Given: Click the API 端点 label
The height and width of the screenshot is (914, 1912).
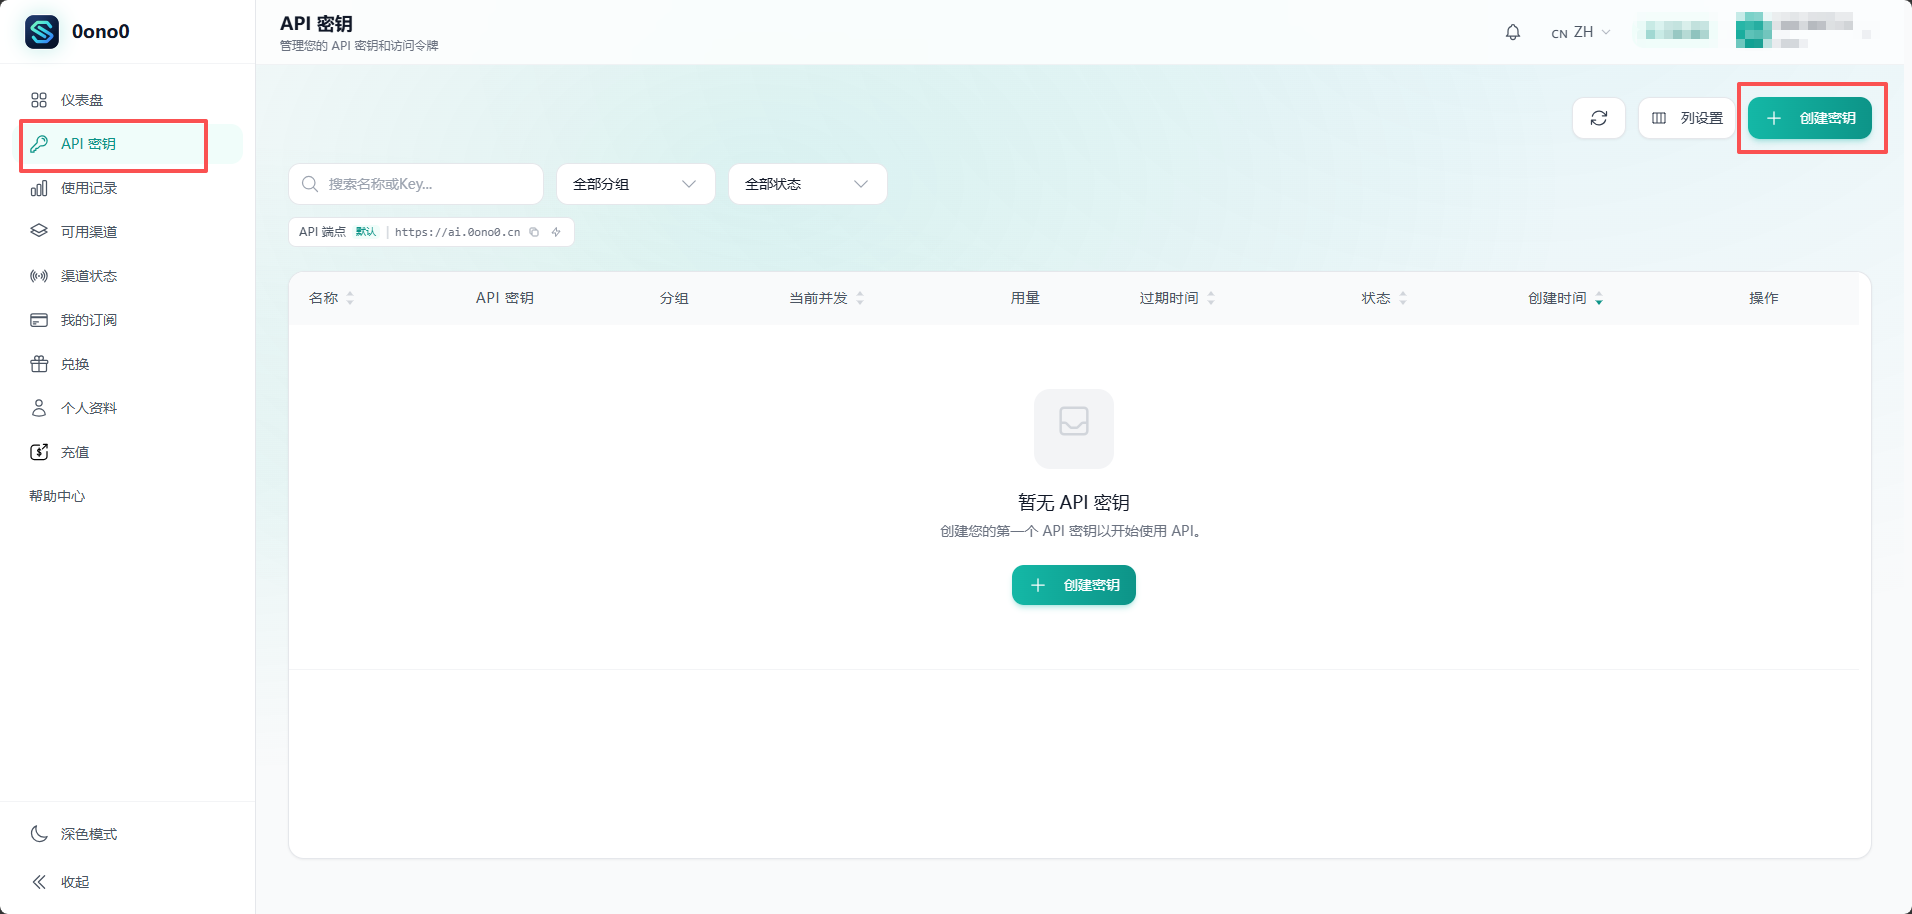Looking at the screenshot, I should 322,232.
